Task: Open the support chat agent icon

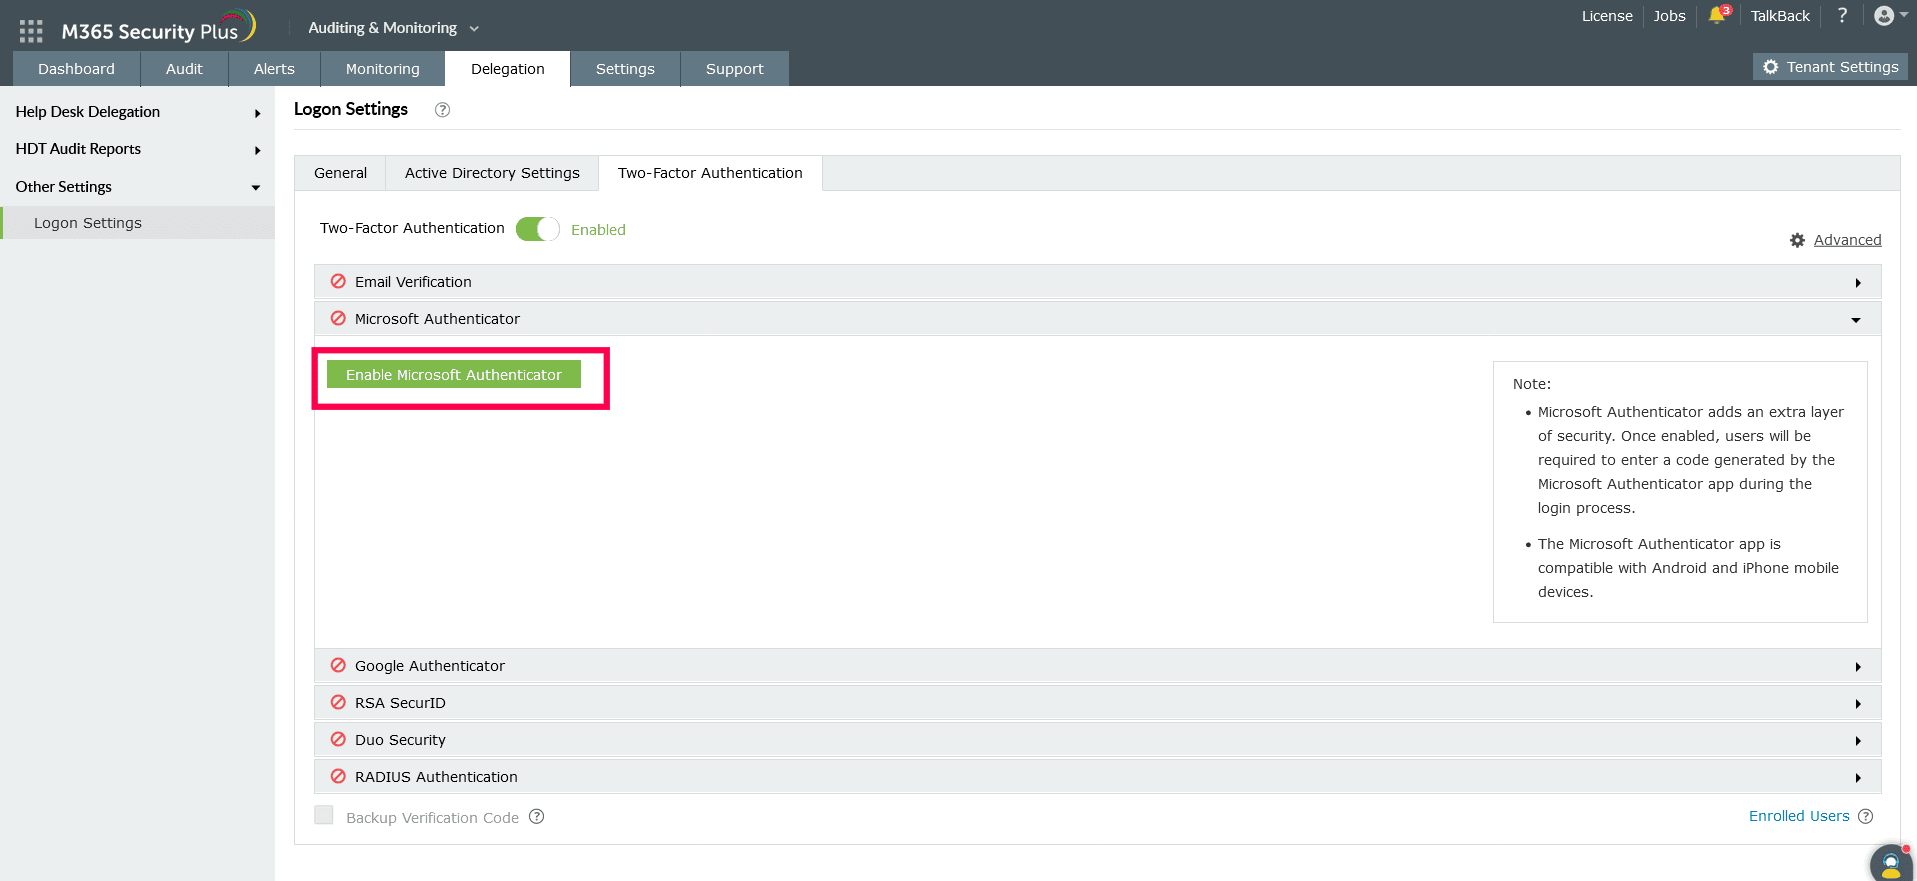Action: 1891,863
